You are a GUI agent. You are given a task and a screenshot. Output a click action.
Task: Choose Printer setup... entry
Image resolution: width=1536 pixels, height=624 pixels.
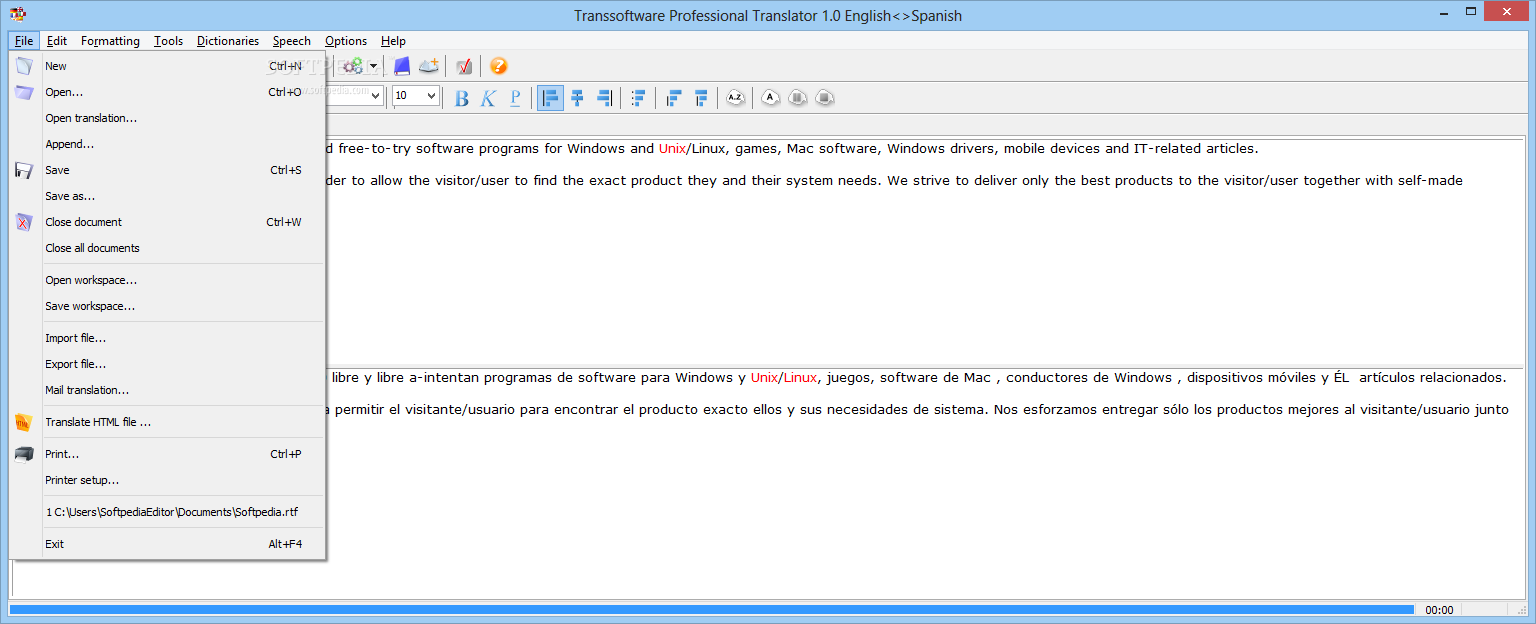[x=167, y=480]
